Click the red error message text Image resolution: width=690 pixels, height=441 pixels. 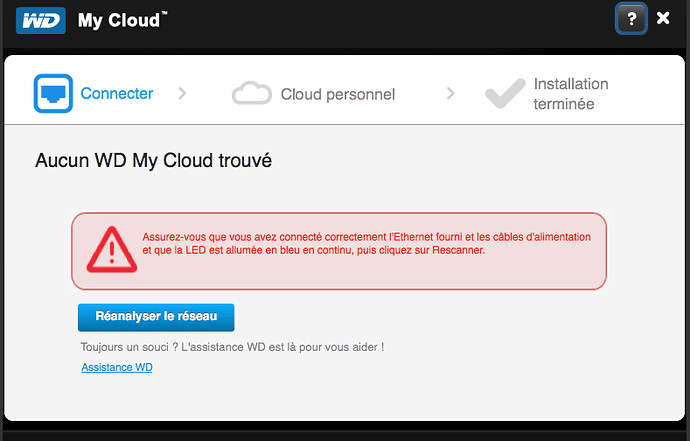[366, 244]
